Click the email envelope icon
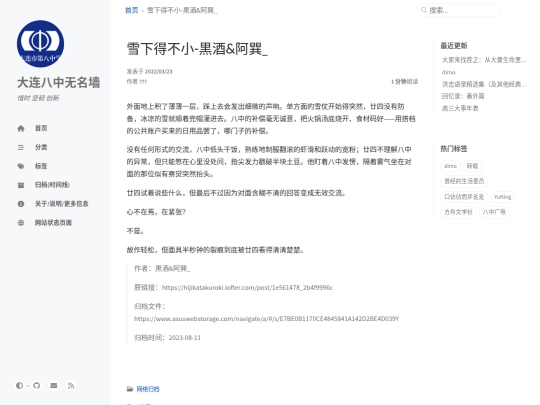Viewport: 540px width, 405px height. [54, 385]
